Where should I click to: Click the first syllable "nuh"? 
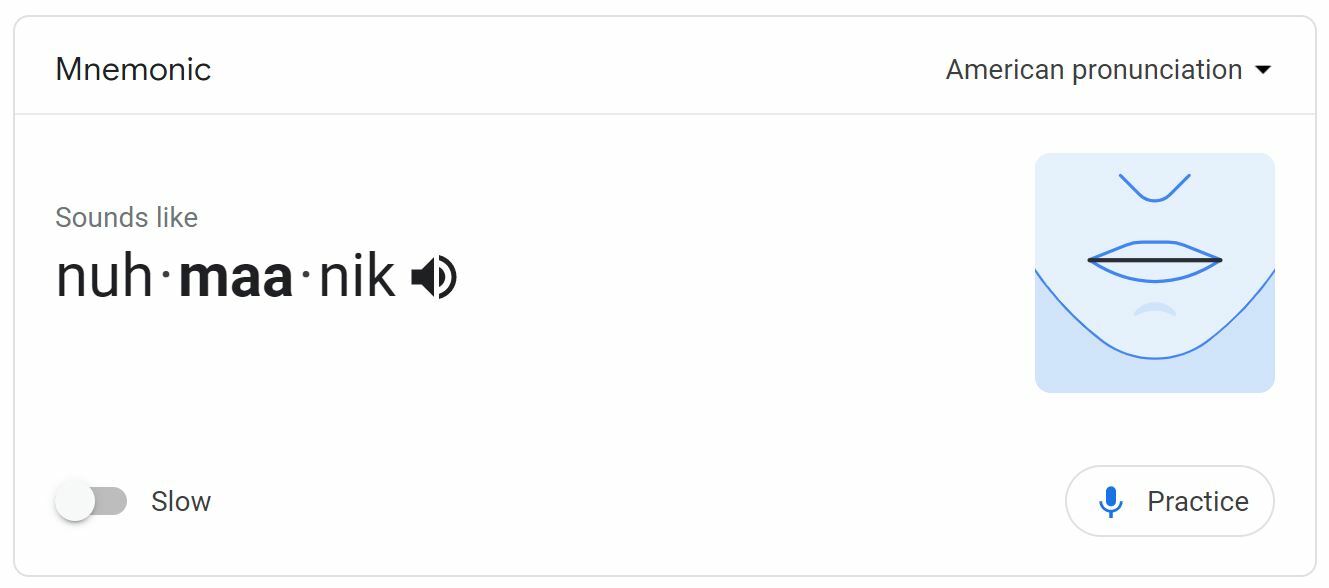point(104,277)
